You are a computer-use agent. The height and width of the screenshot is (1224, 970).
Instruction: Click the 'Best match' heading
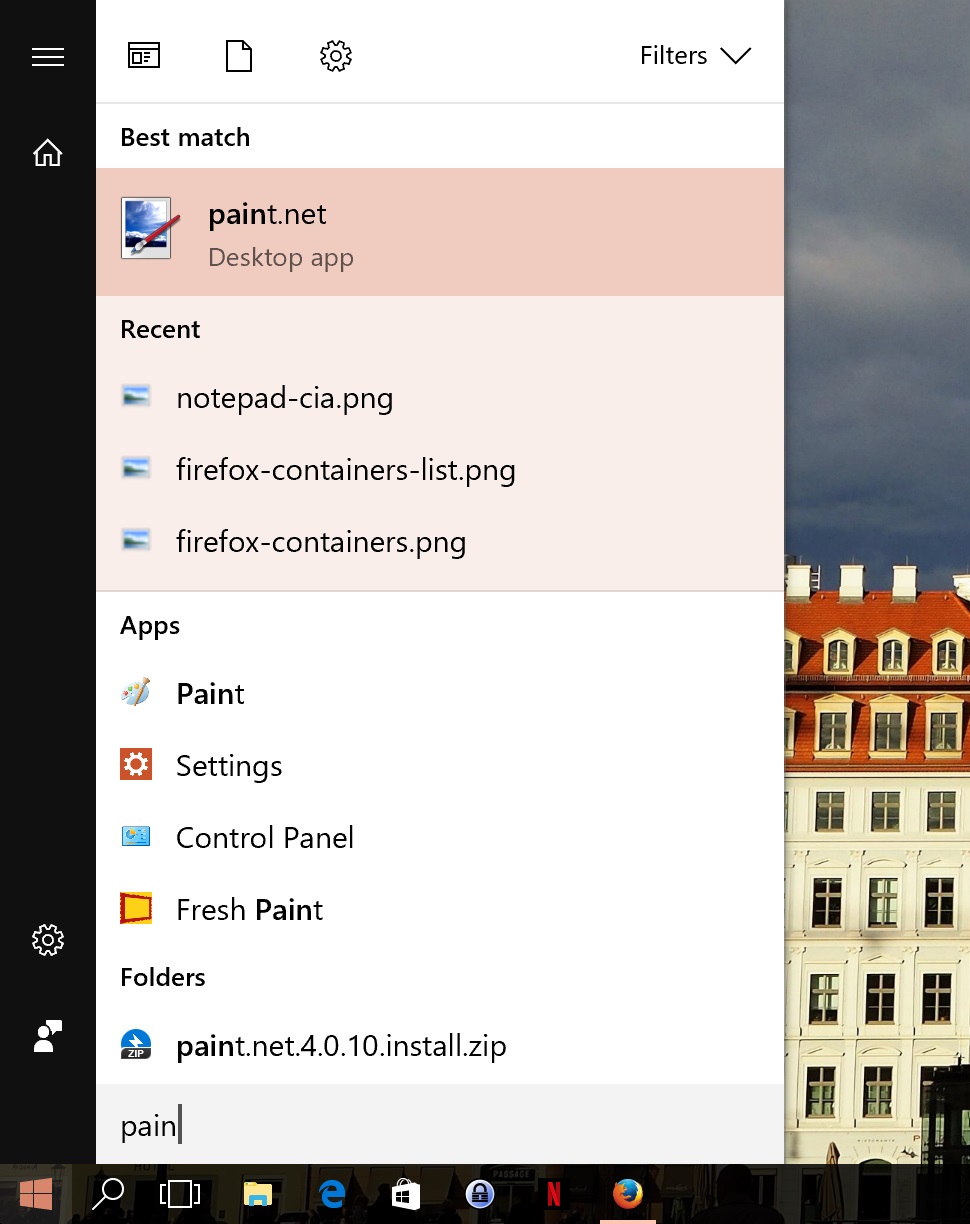185,138
